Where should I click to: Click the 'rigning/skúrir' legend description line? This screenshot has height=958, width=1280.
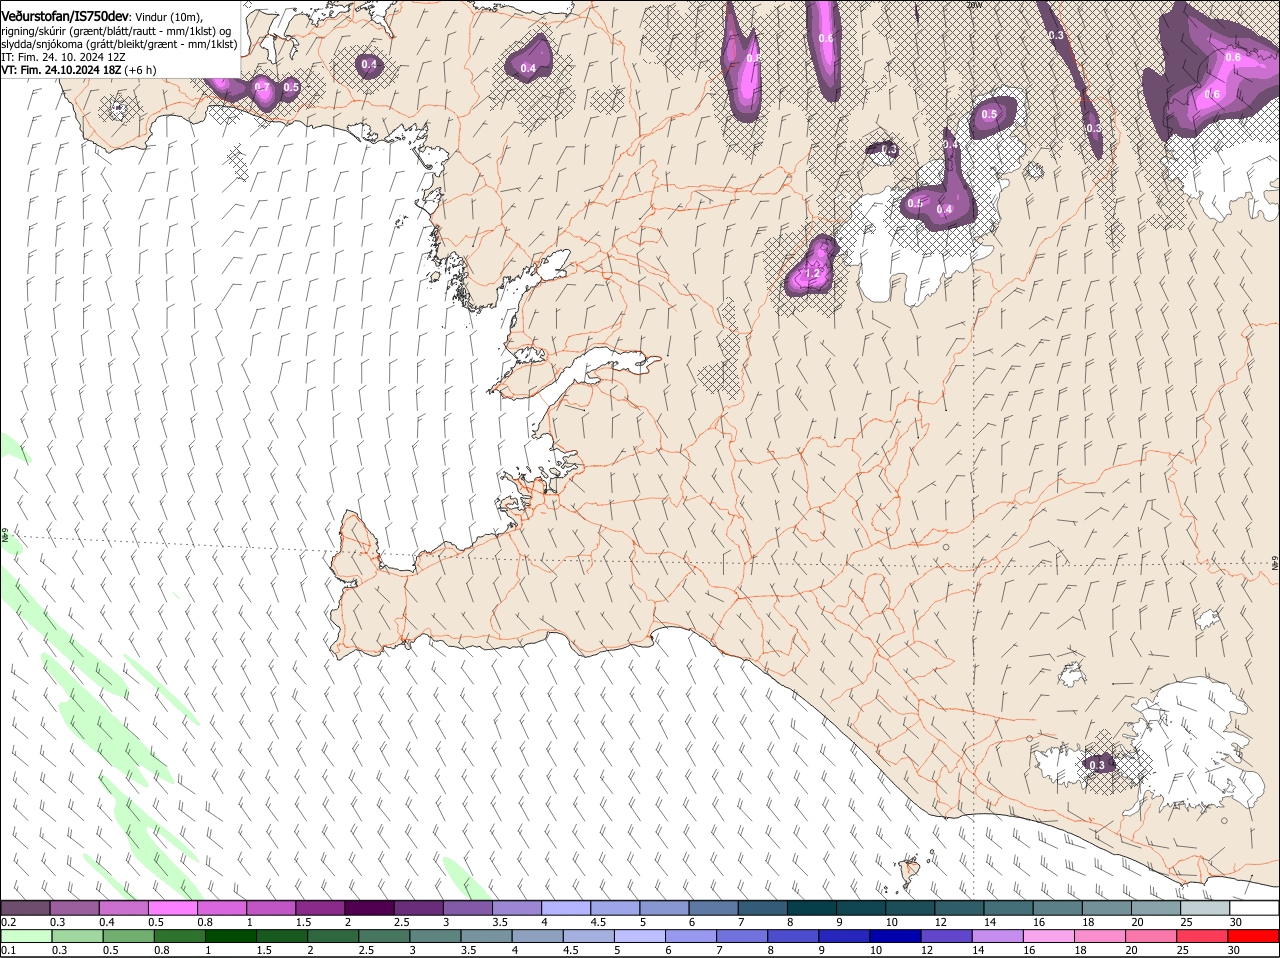(x=116, y=31)
